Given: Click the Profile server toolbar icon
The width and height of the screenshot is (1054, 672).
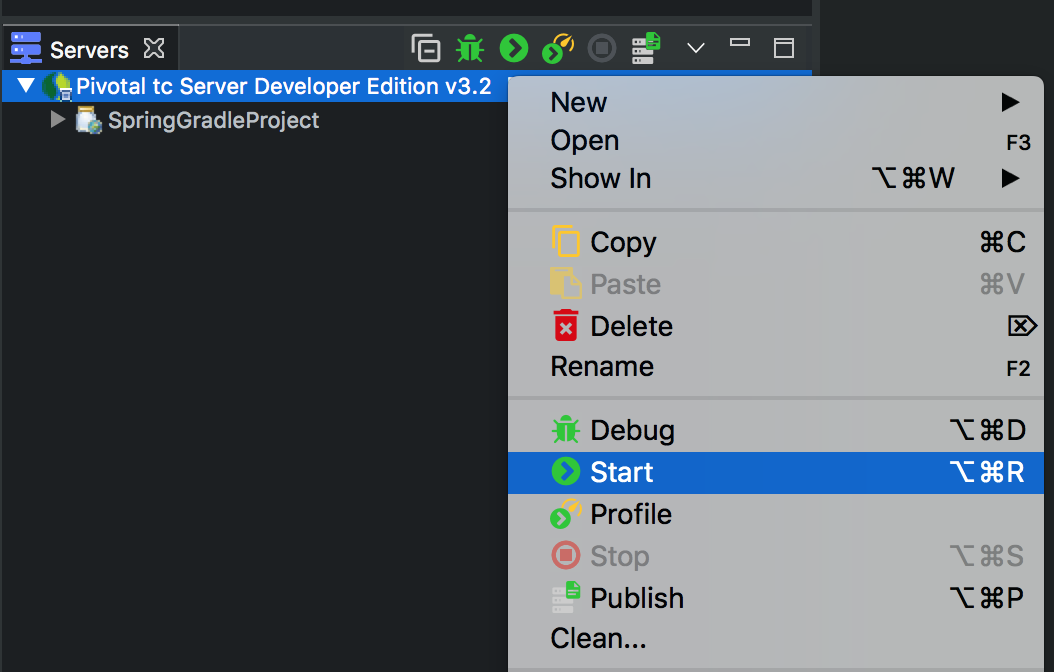Looking at the screenshot, I should [558, 48].
